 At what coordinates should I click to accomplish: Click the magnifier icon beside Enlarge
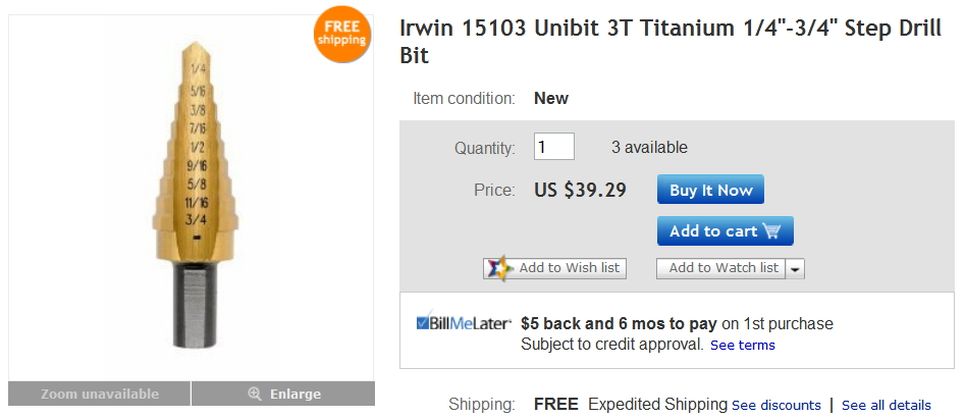point(255,394)
